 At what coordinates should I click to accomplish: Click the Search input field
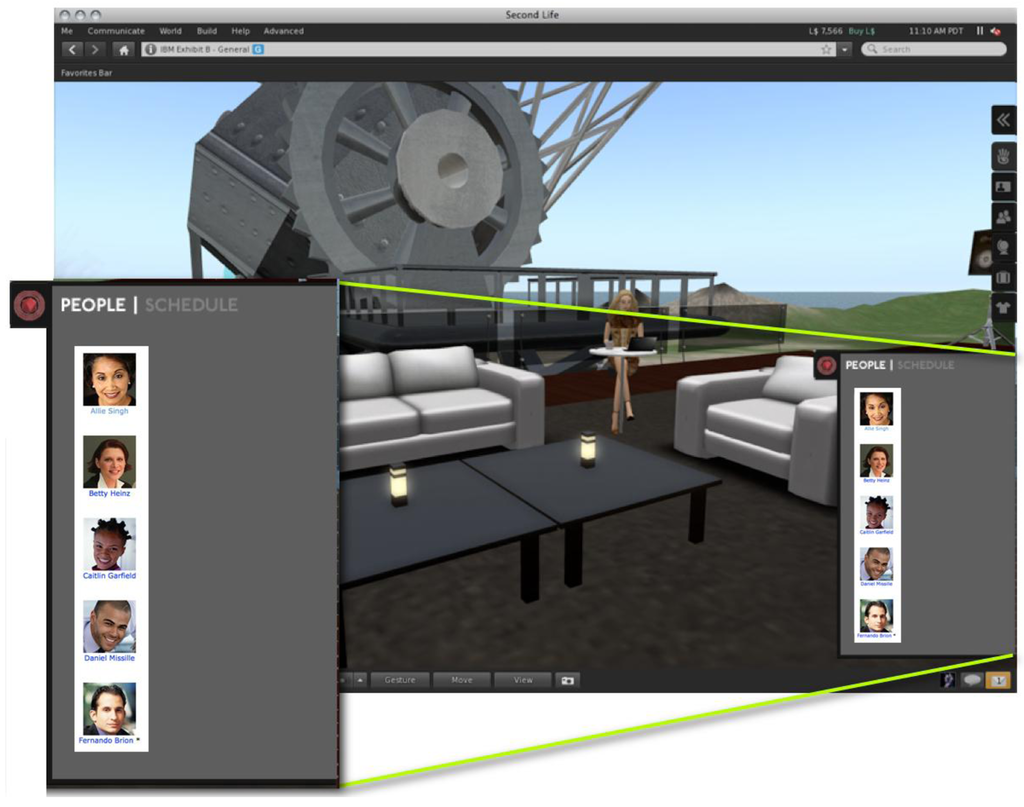click(x=934, y=50)
